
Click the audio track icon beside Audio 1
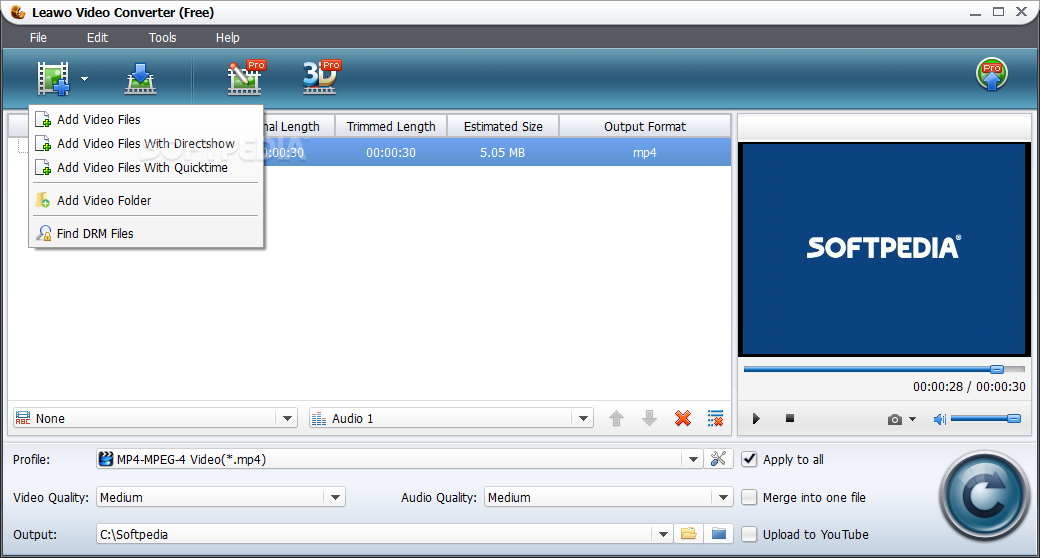319,419
